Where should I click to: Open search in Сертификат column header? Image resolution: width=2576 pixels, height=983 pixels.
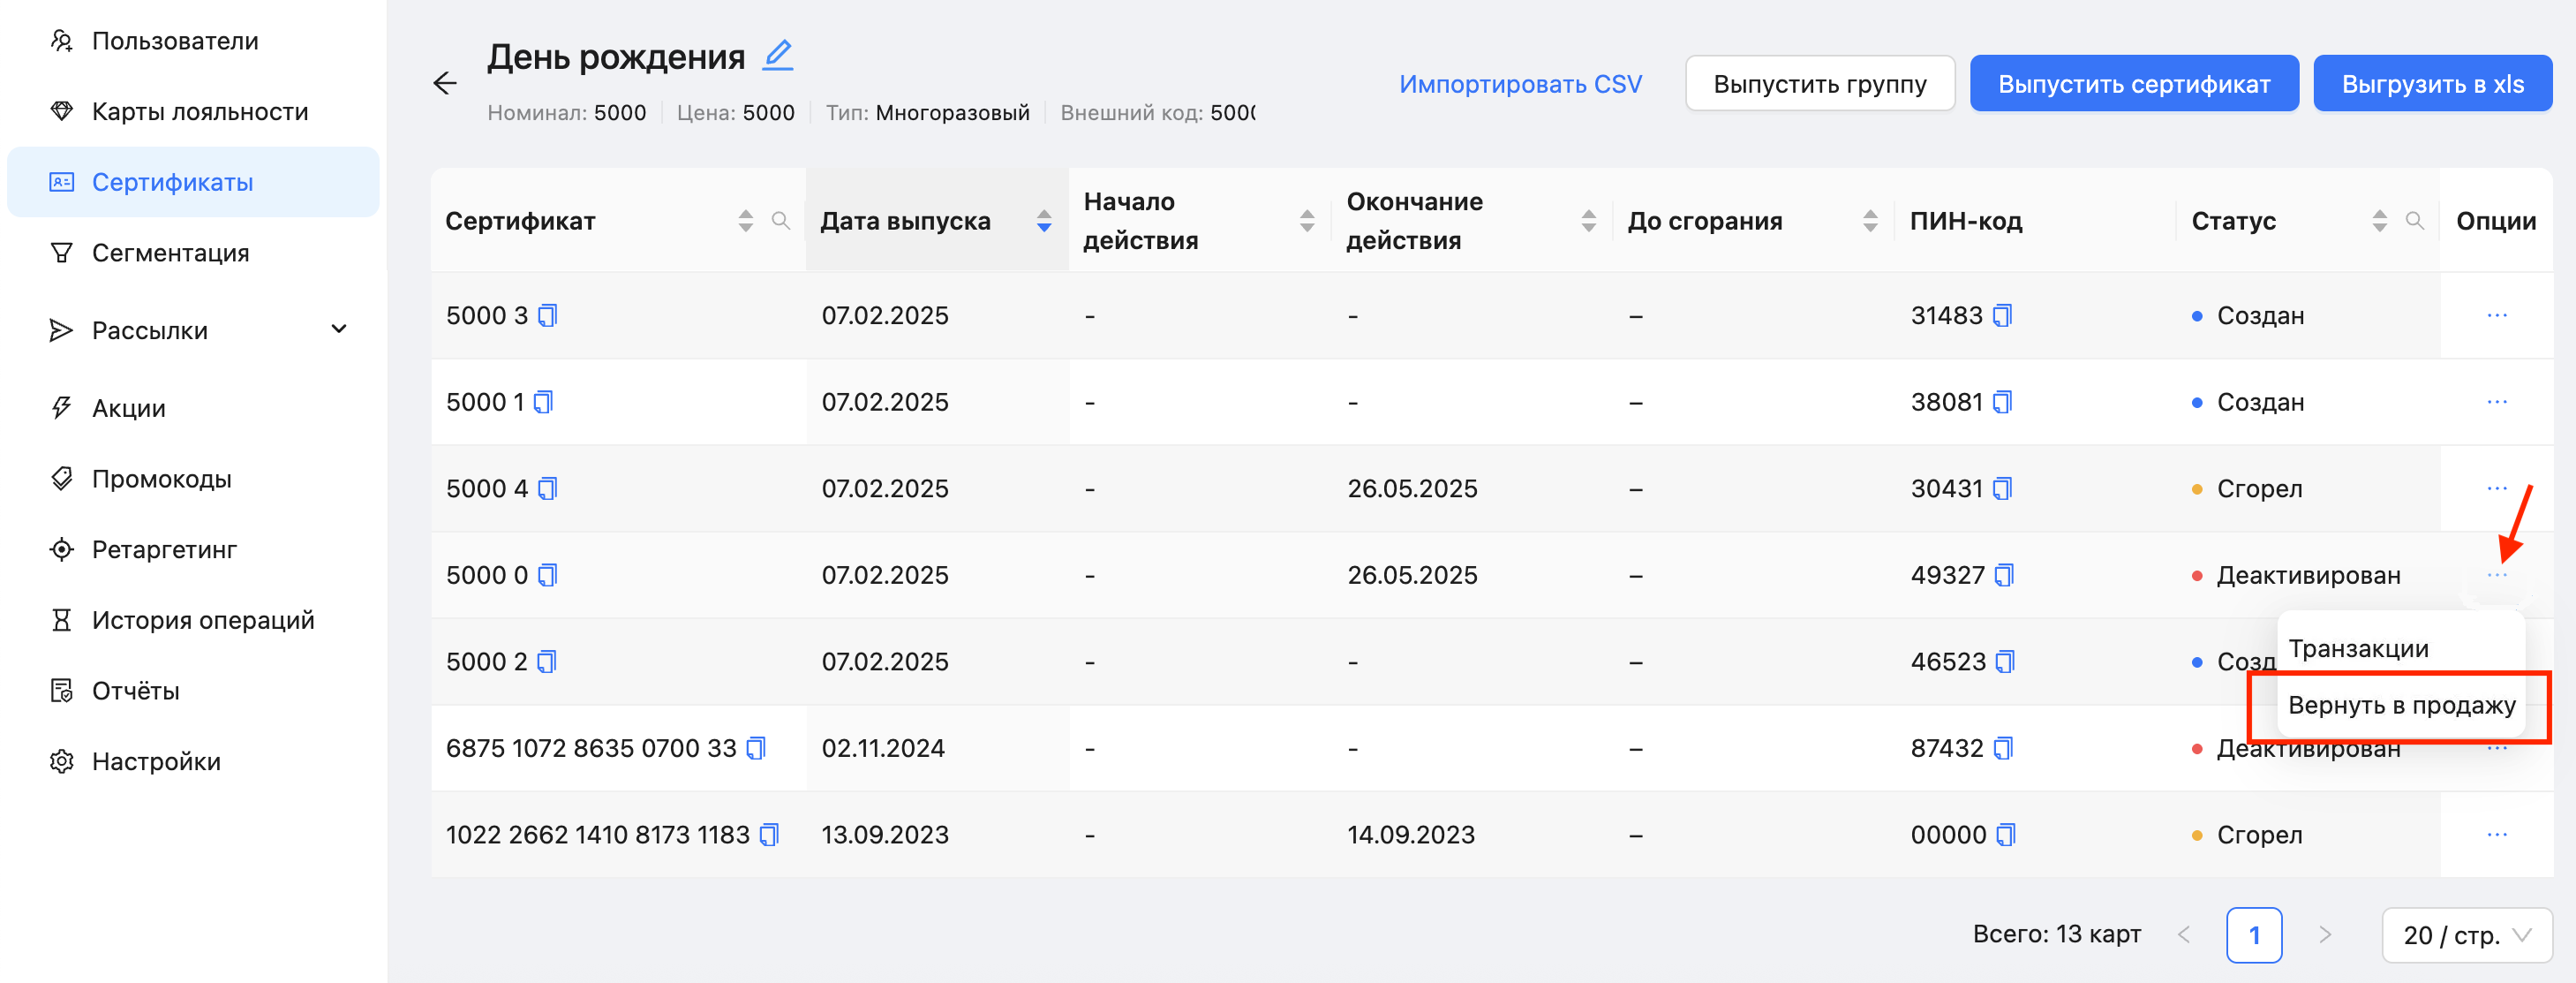781,221
